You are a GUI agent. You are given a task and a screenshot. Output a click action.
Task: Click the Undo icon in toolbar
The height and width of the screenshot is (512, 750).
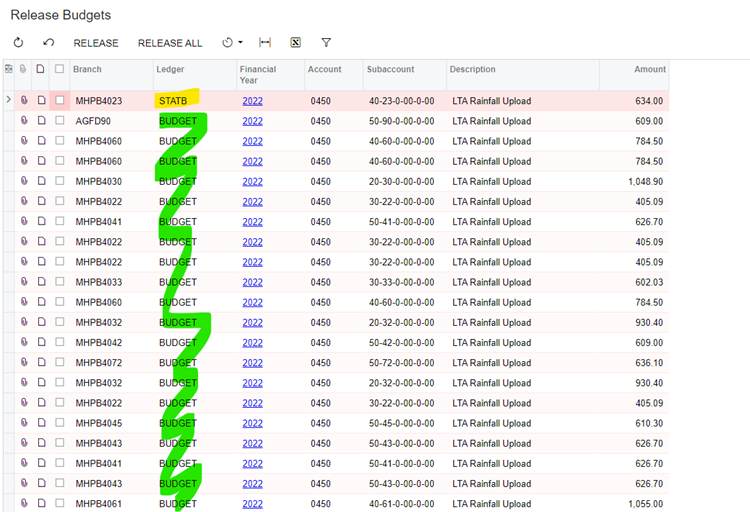tap(48, 43)
